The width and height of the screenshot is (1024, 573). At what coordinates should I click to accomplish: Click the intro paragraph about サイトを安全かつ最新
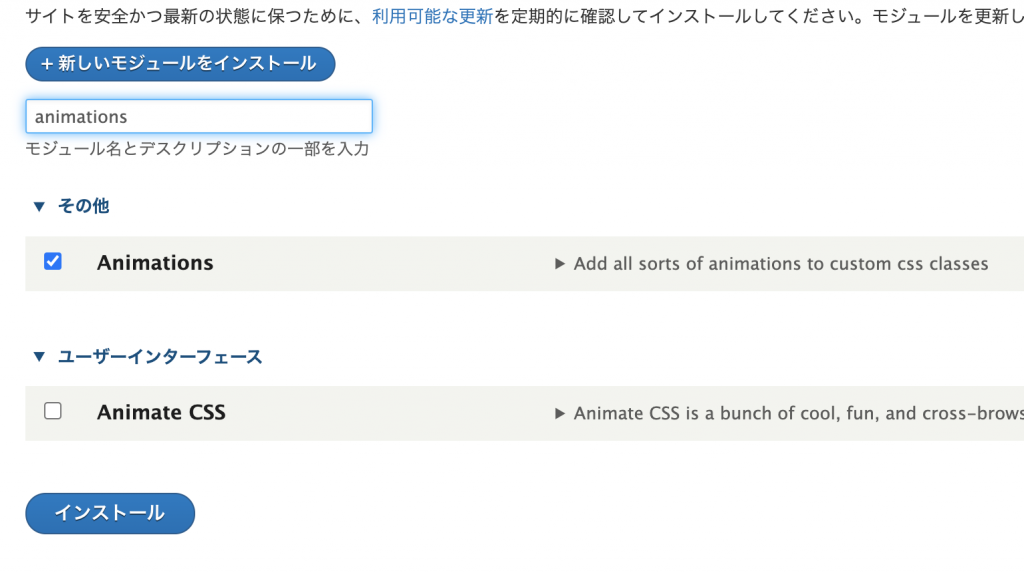tap(190, 17)
